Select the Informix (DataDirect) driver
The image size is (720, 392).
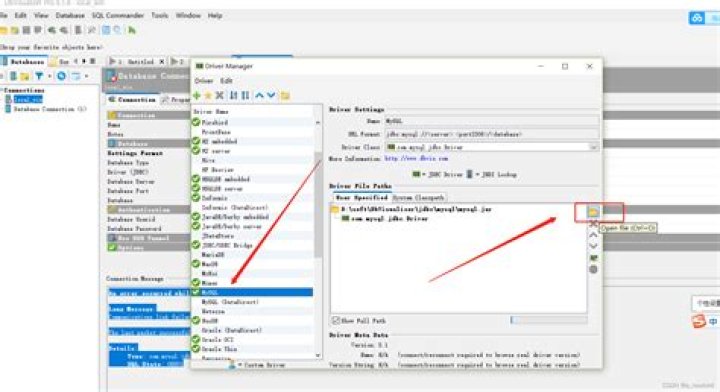coord(235,207)
